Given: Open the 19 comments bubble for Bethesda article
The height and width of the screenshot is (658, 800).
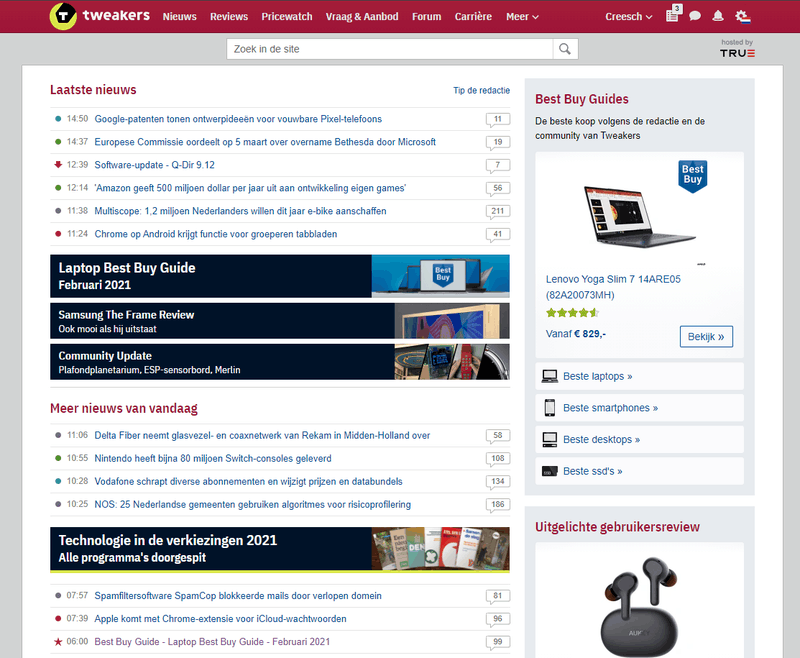Looking at the screenshot, I should [498, 142].
